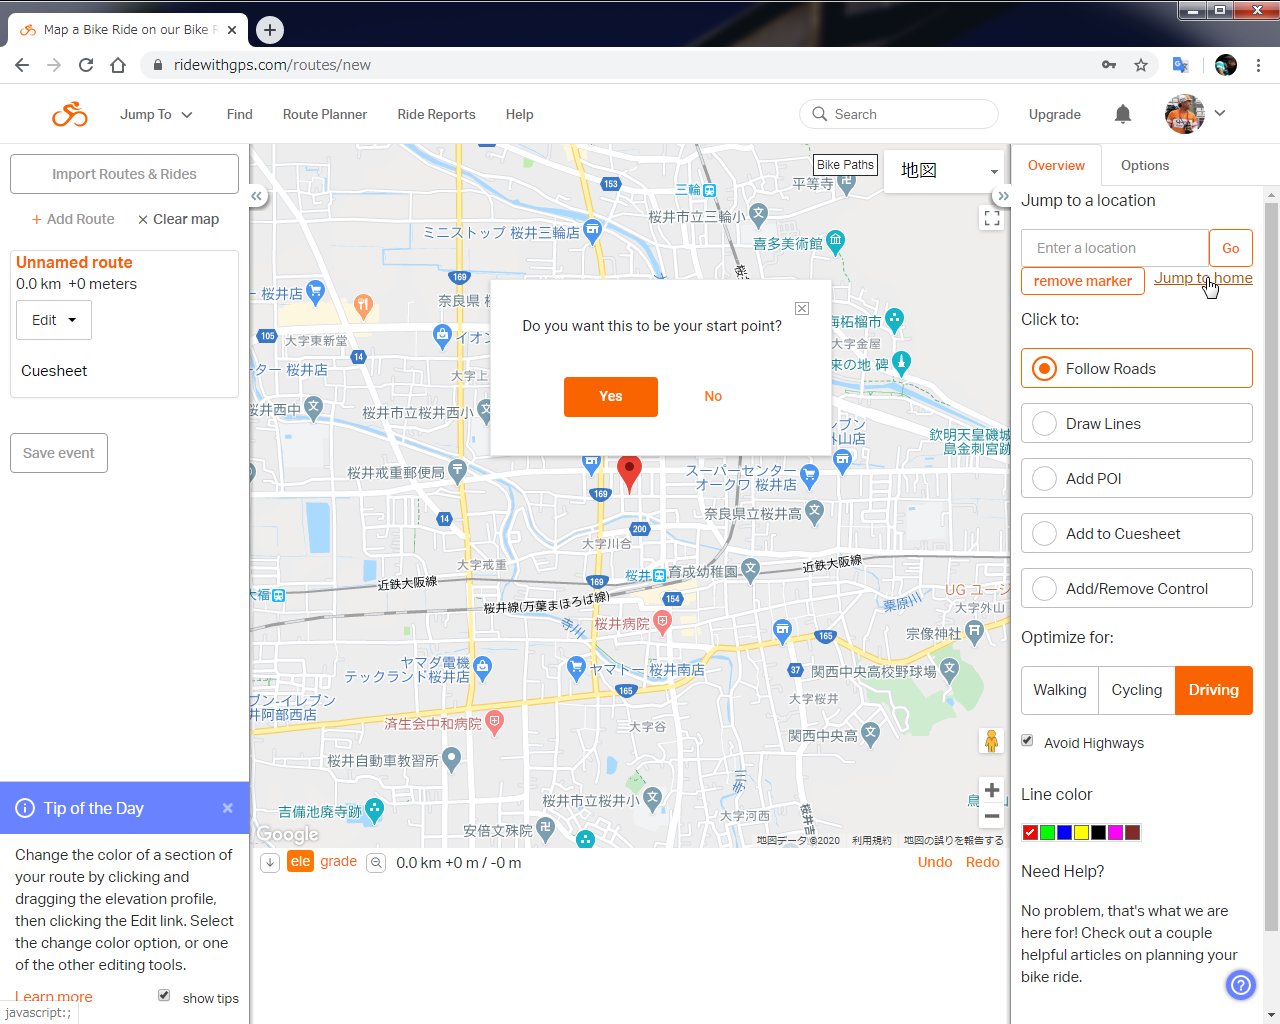The width and height of the screenshot is (1280, 1024).
Task: Enter map fullscreen mode
Action: click(992, 218)
